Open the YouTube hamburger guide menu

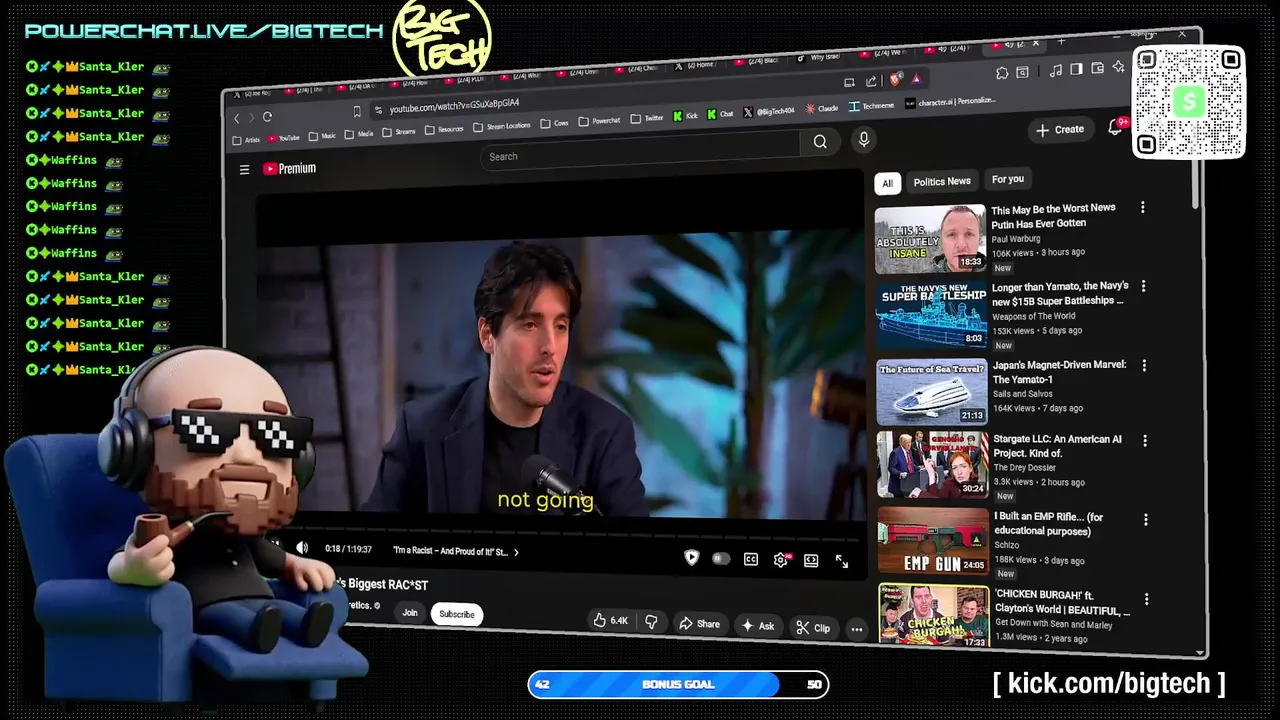(x=244, y=170)
